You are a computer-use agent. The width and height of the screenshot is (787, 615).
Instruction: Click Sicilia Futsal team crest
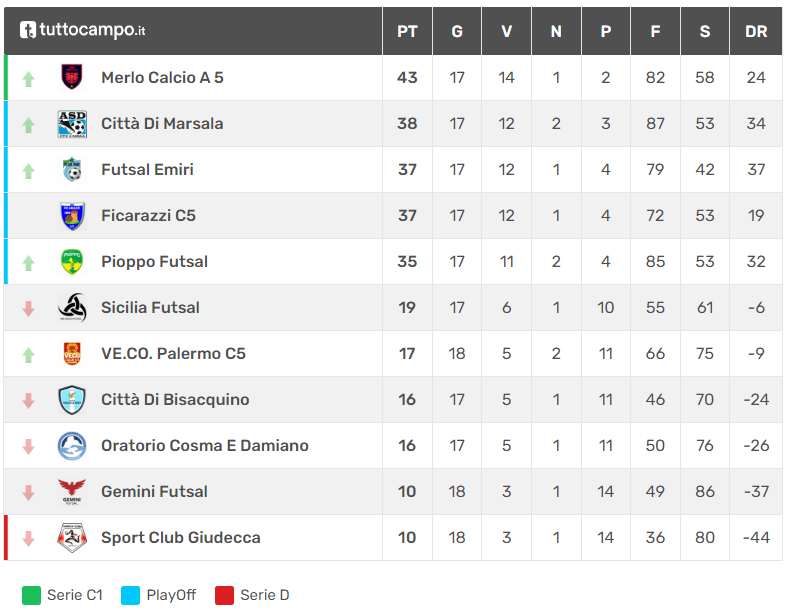click(72, 308)
